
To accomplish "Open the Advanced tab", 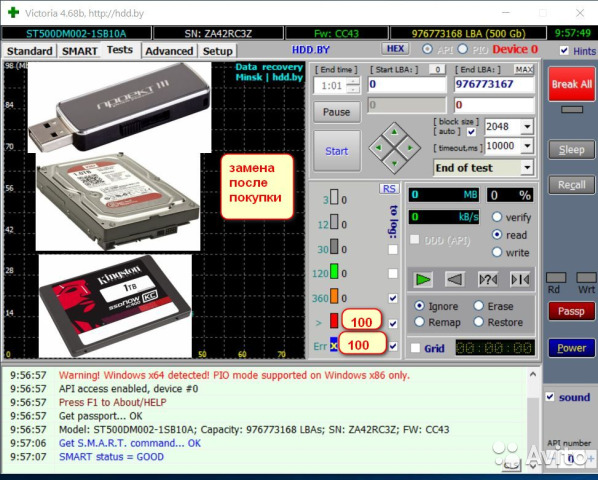I will tap(169, 51).
